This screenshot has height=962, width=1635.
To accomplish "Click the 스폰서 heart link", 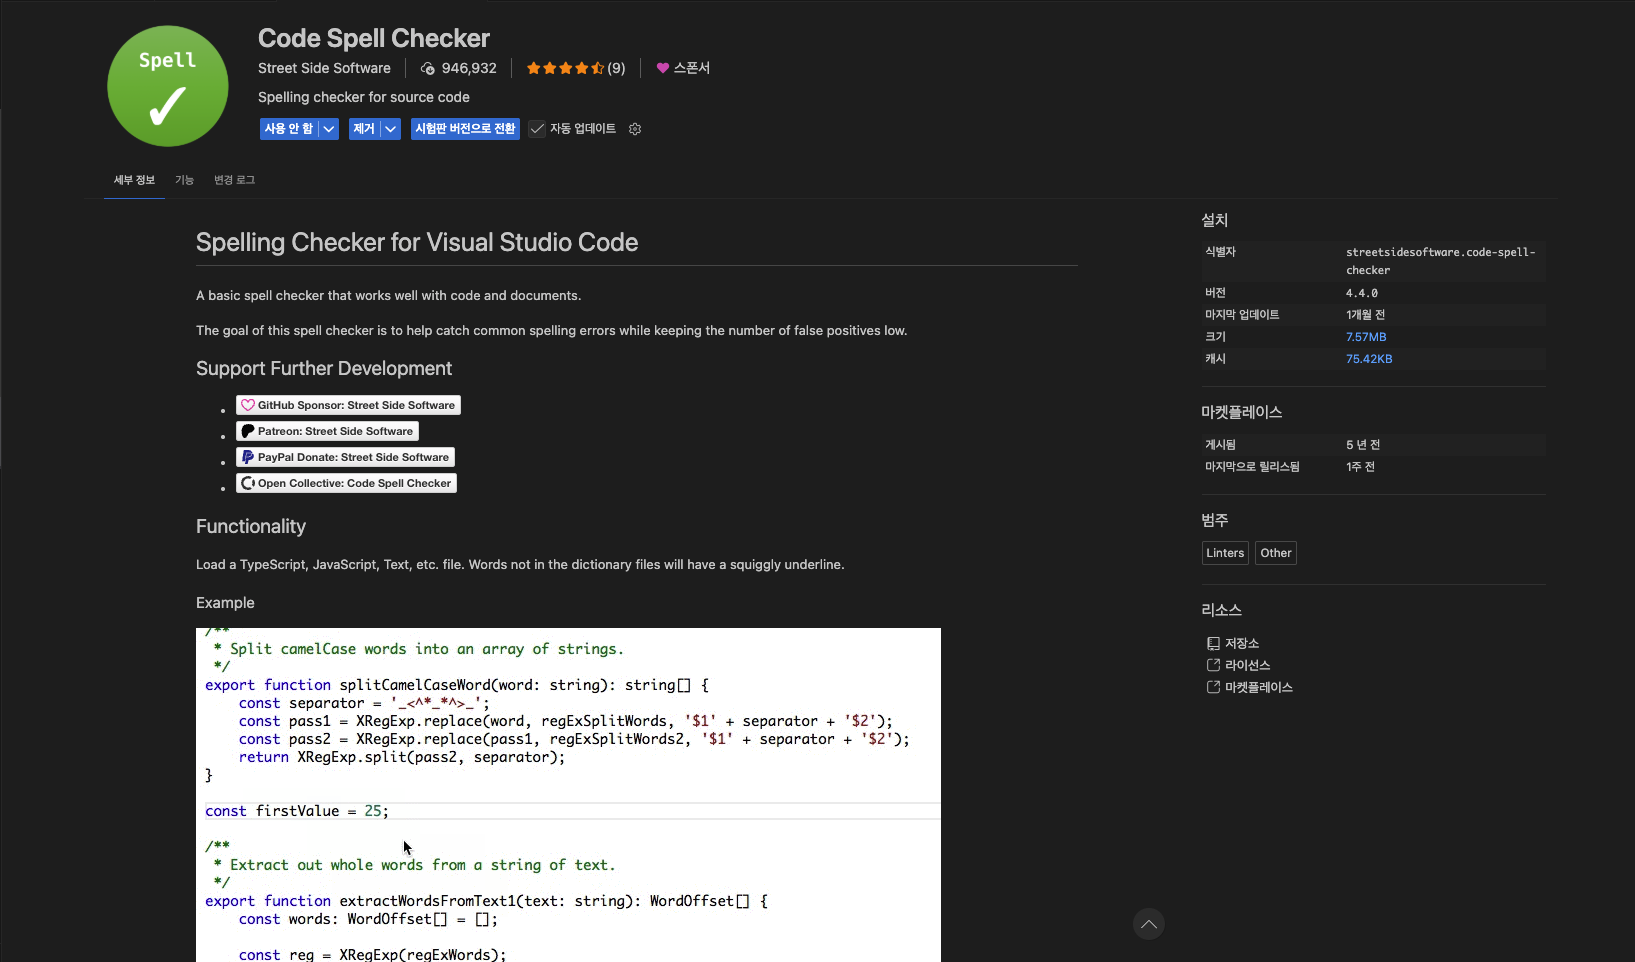I will coord(683,68).
